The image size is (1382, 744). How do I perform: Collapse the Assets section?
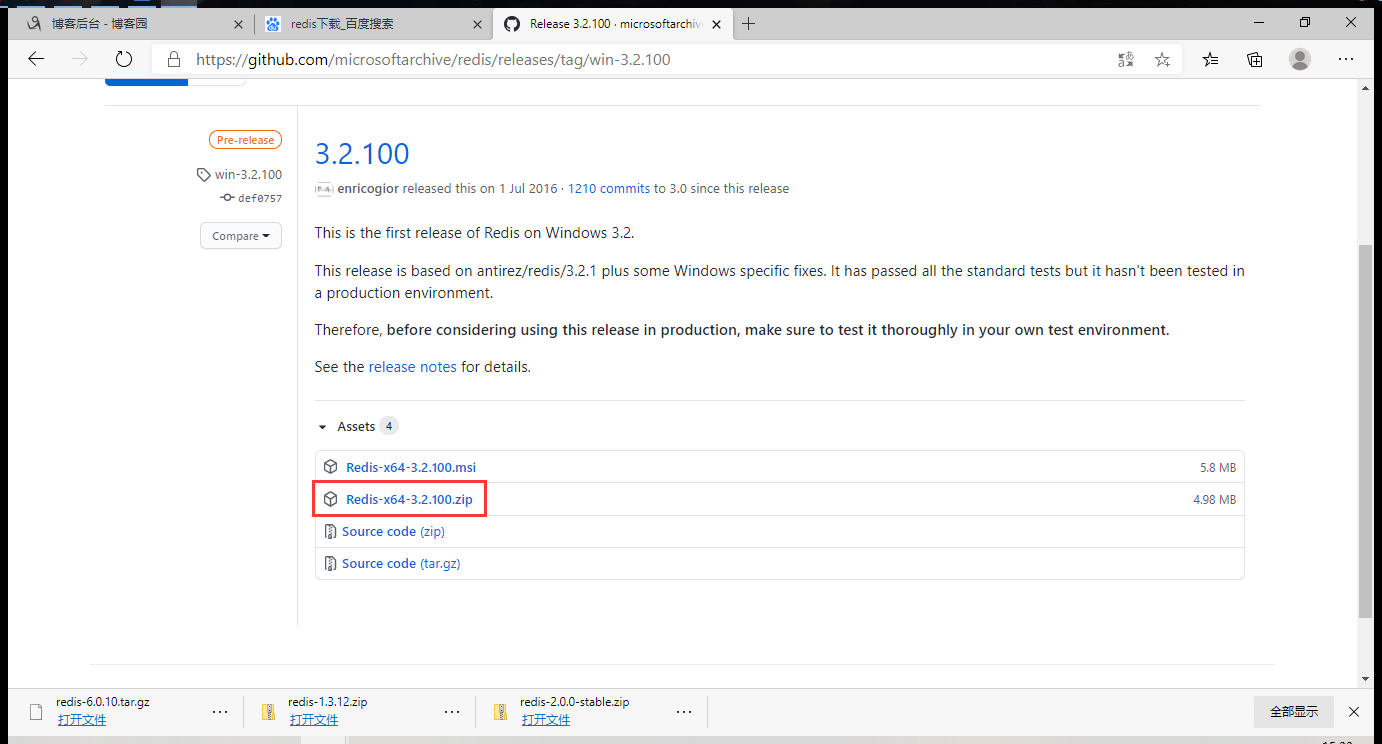pos(355,426)
